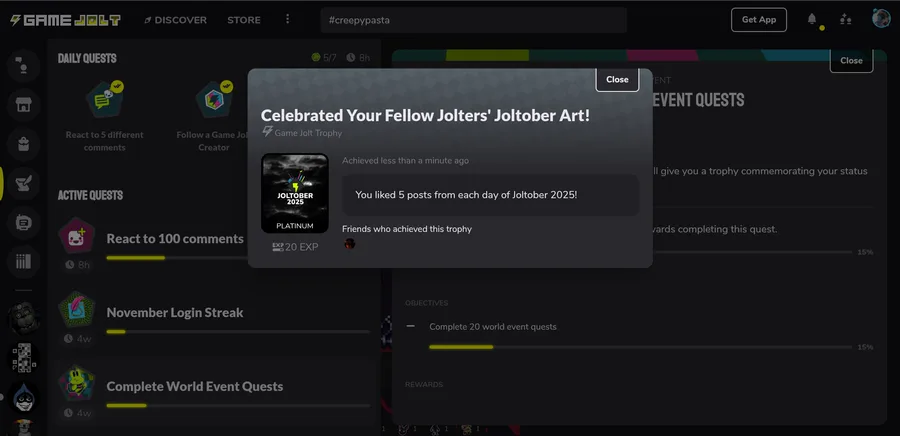The height and width of the screenshot is (436, 900).
Task: Open the pixelated QR-style community avatar
Action: coord(24,358)
